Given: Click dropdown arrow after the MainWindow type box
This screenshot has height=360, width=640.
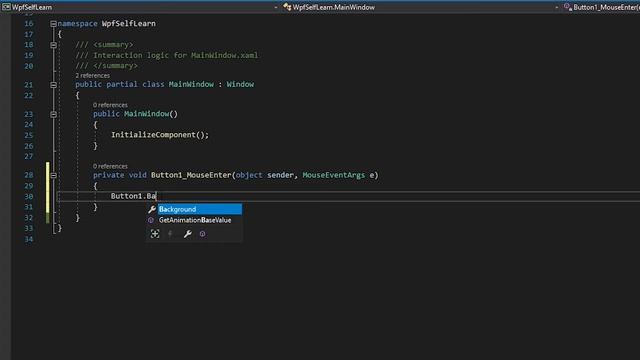Looking at the screenshot, I should [556, 7].
